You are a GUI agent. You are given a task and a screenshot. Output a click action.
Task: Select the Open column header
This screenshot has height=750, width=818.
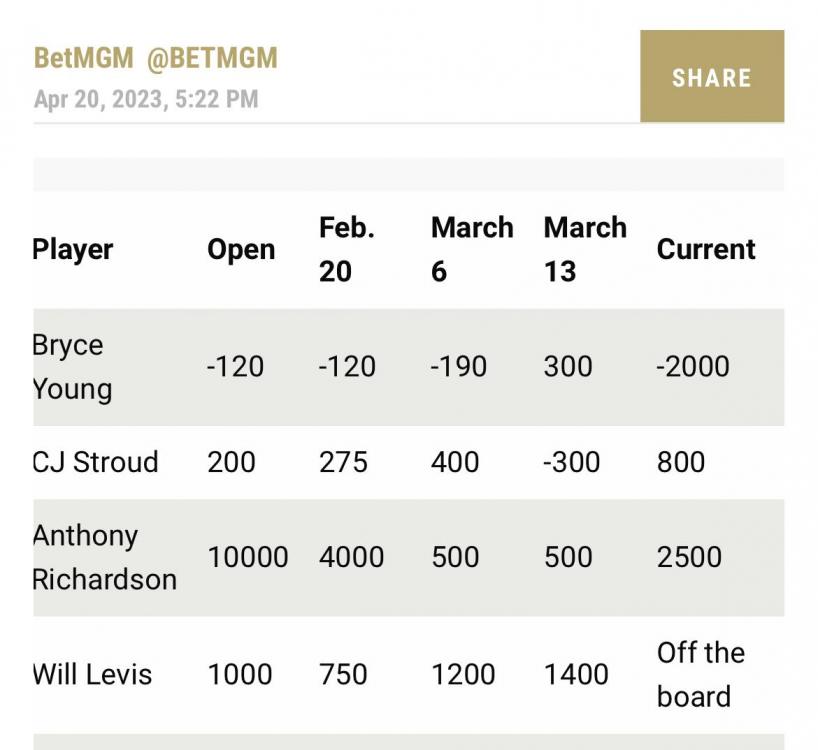tap(241, 249)
